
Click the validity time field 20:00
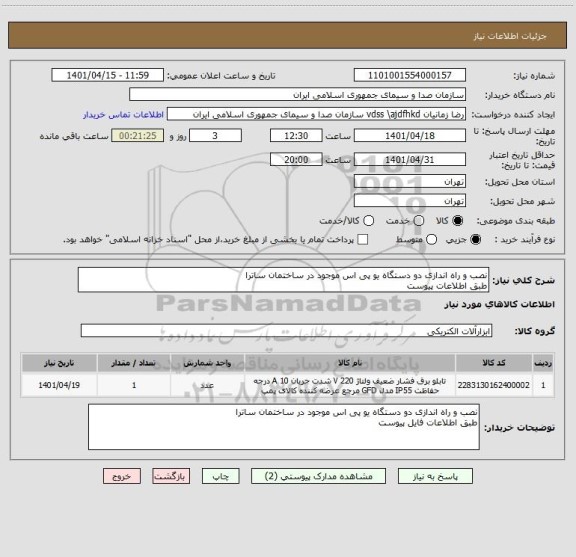click(296, 159)
